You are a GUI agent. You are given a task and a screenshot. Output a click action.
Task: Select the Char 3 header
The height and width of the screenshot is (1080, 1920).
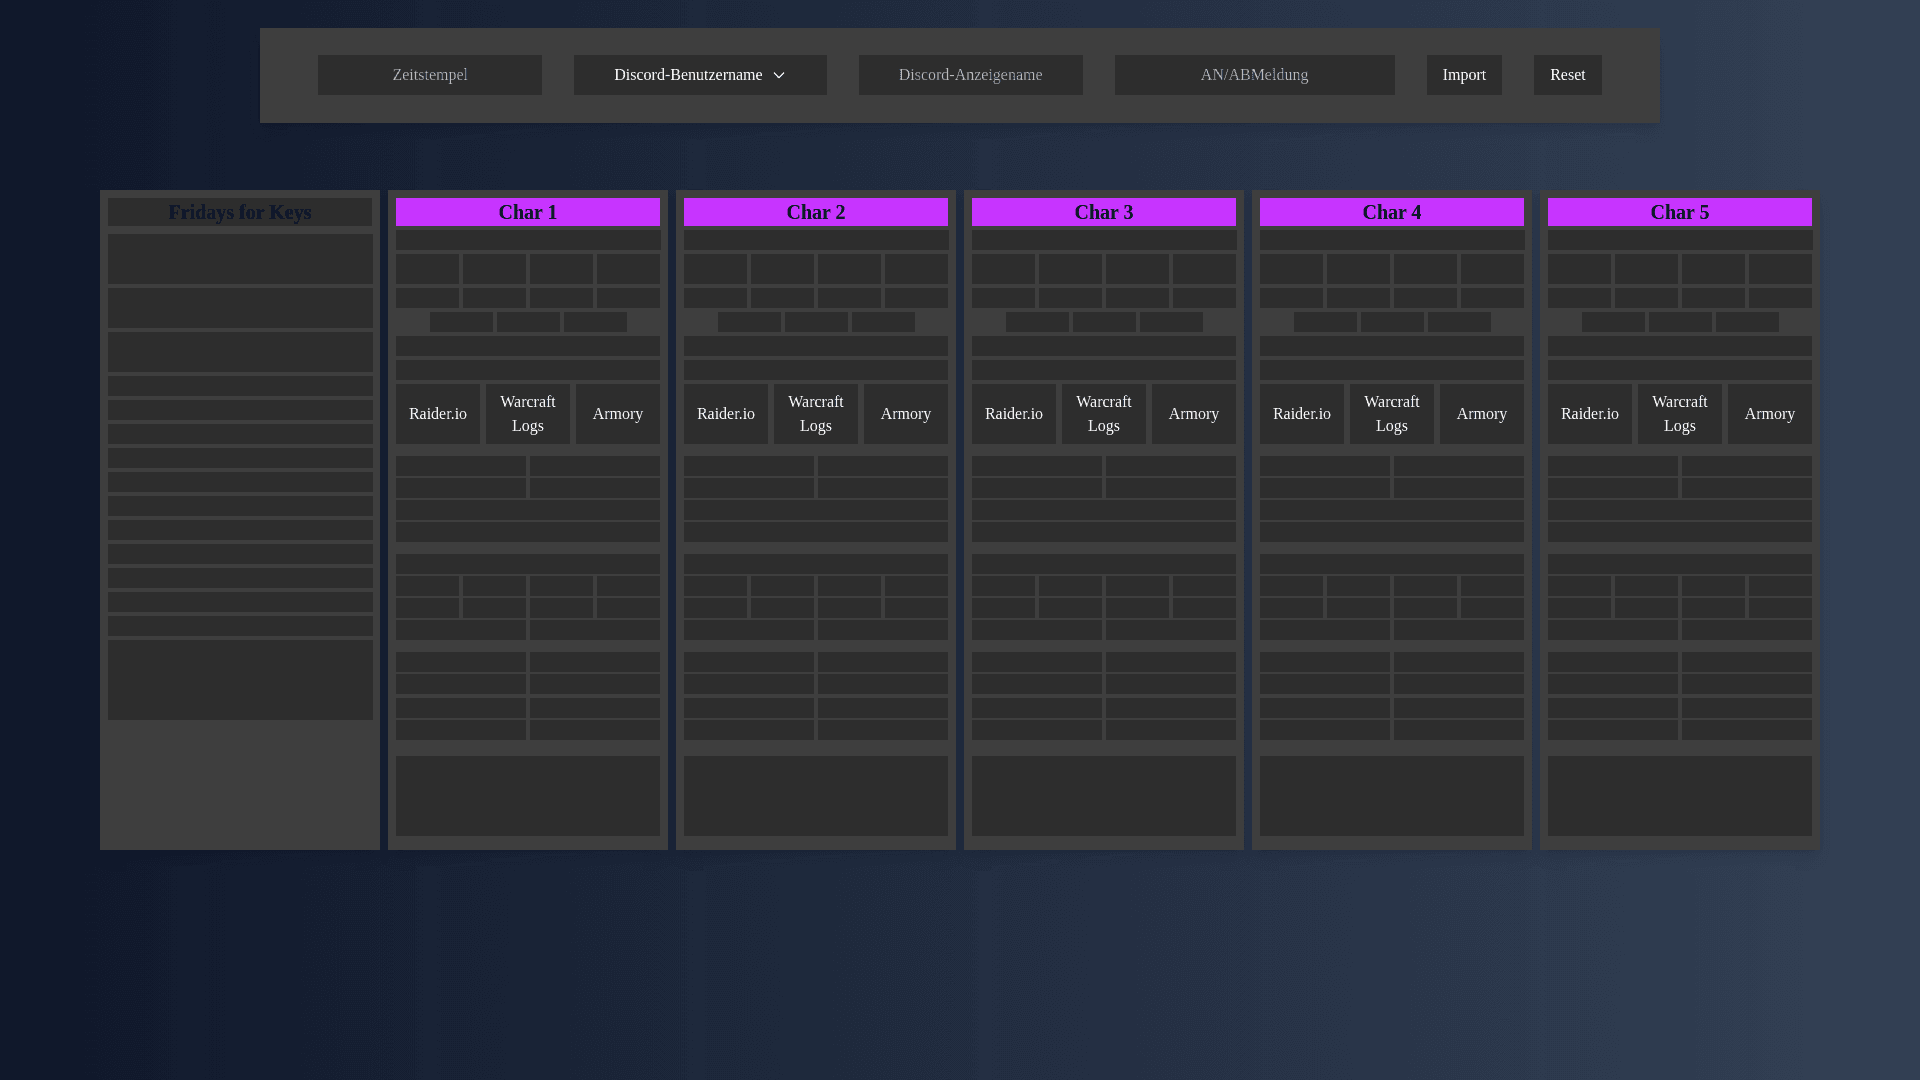tap(1103, 211)
